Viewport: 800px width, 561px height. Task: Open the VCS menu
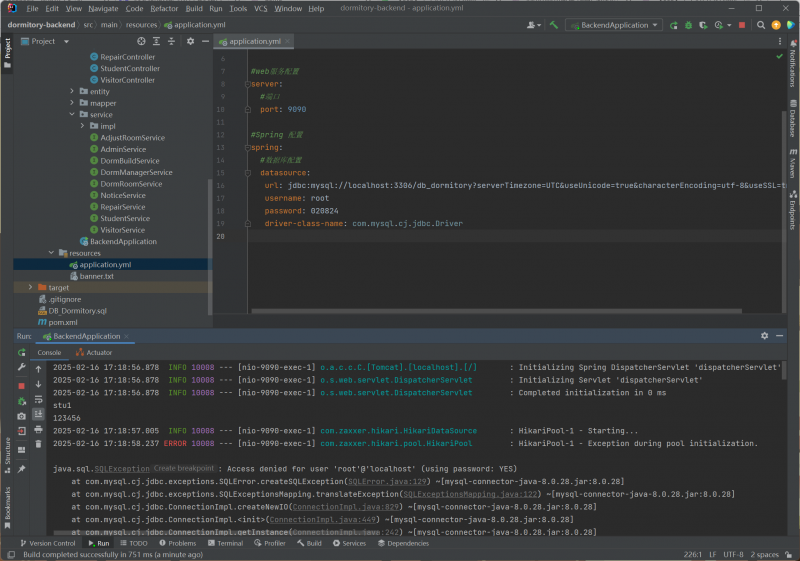(x=261, y=9)
